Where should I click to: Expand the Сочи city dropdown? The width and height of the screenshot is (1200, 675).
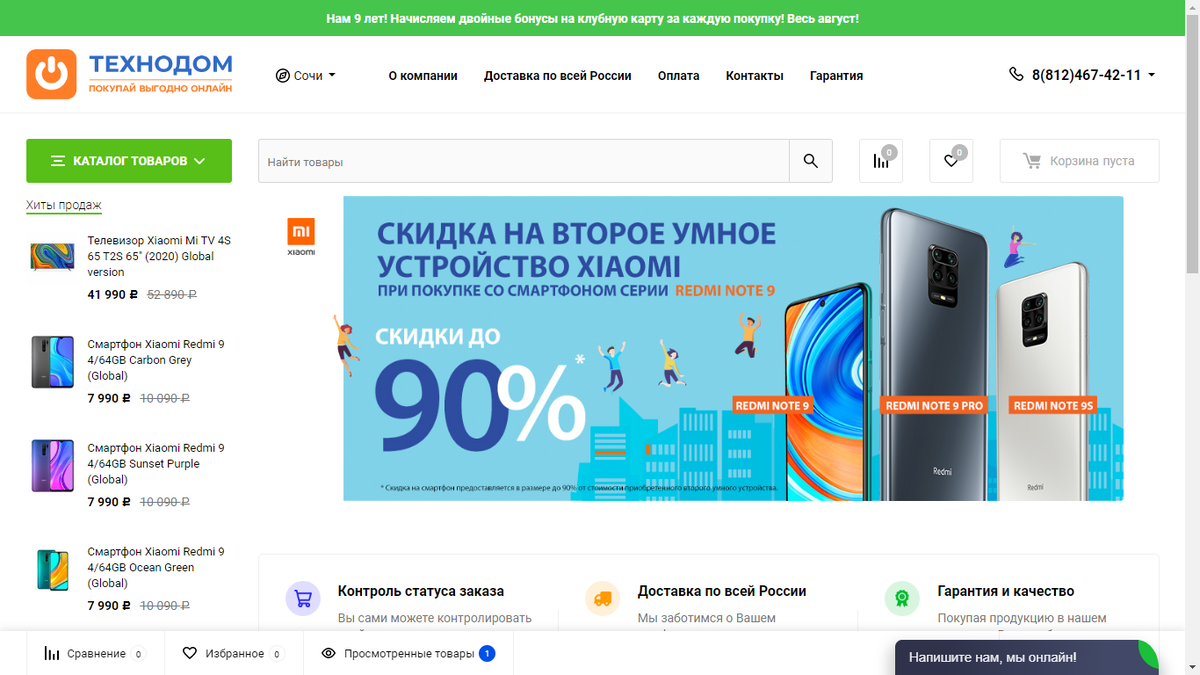pyautogui.click(x=306, y=76)
